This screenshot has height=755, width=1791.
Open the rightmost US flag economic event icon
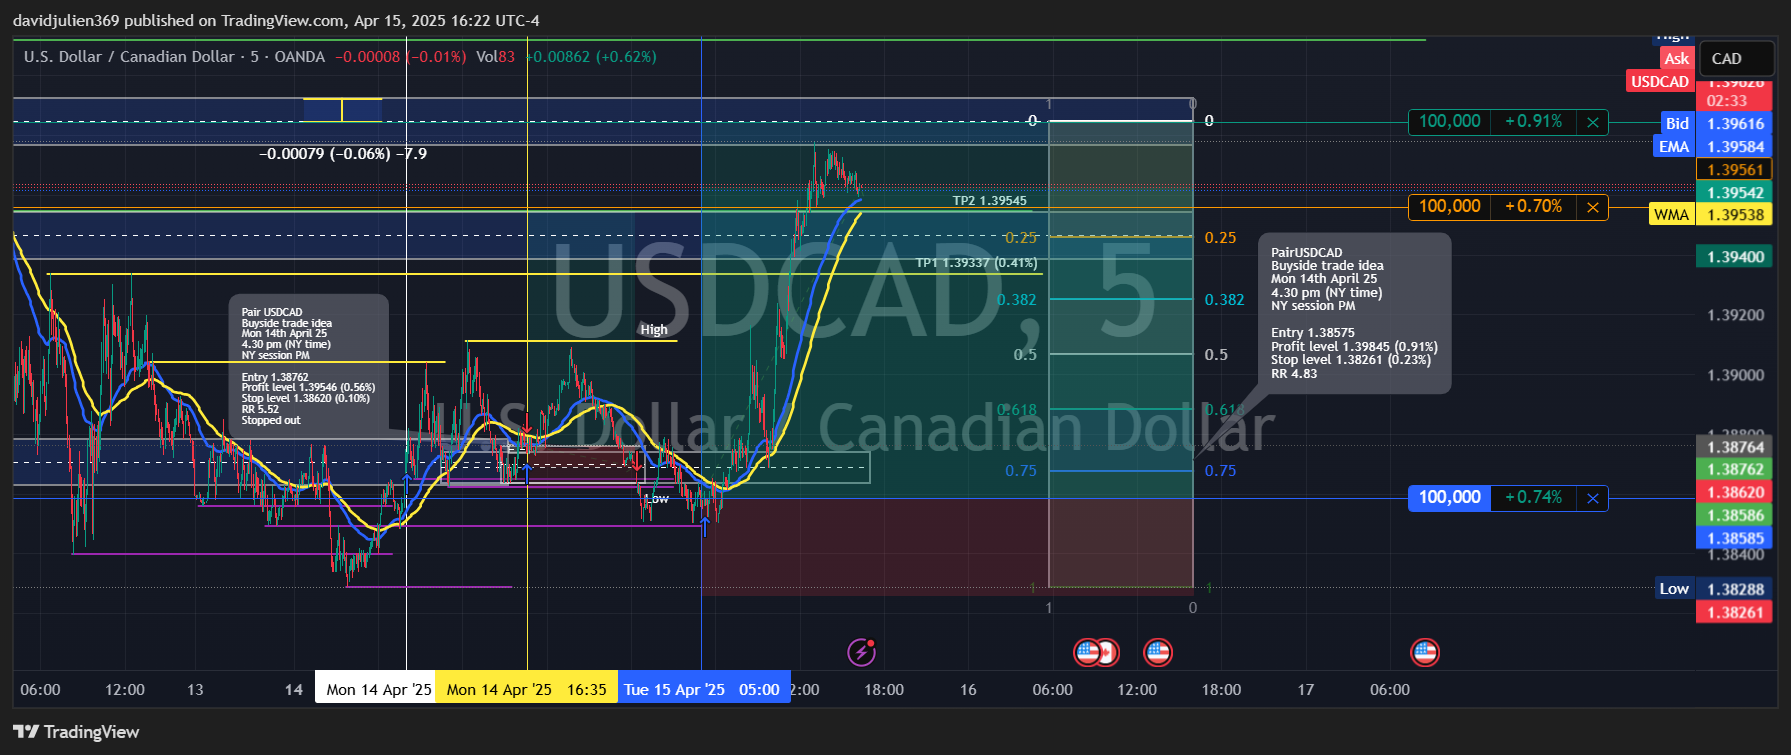(1425, 653)
